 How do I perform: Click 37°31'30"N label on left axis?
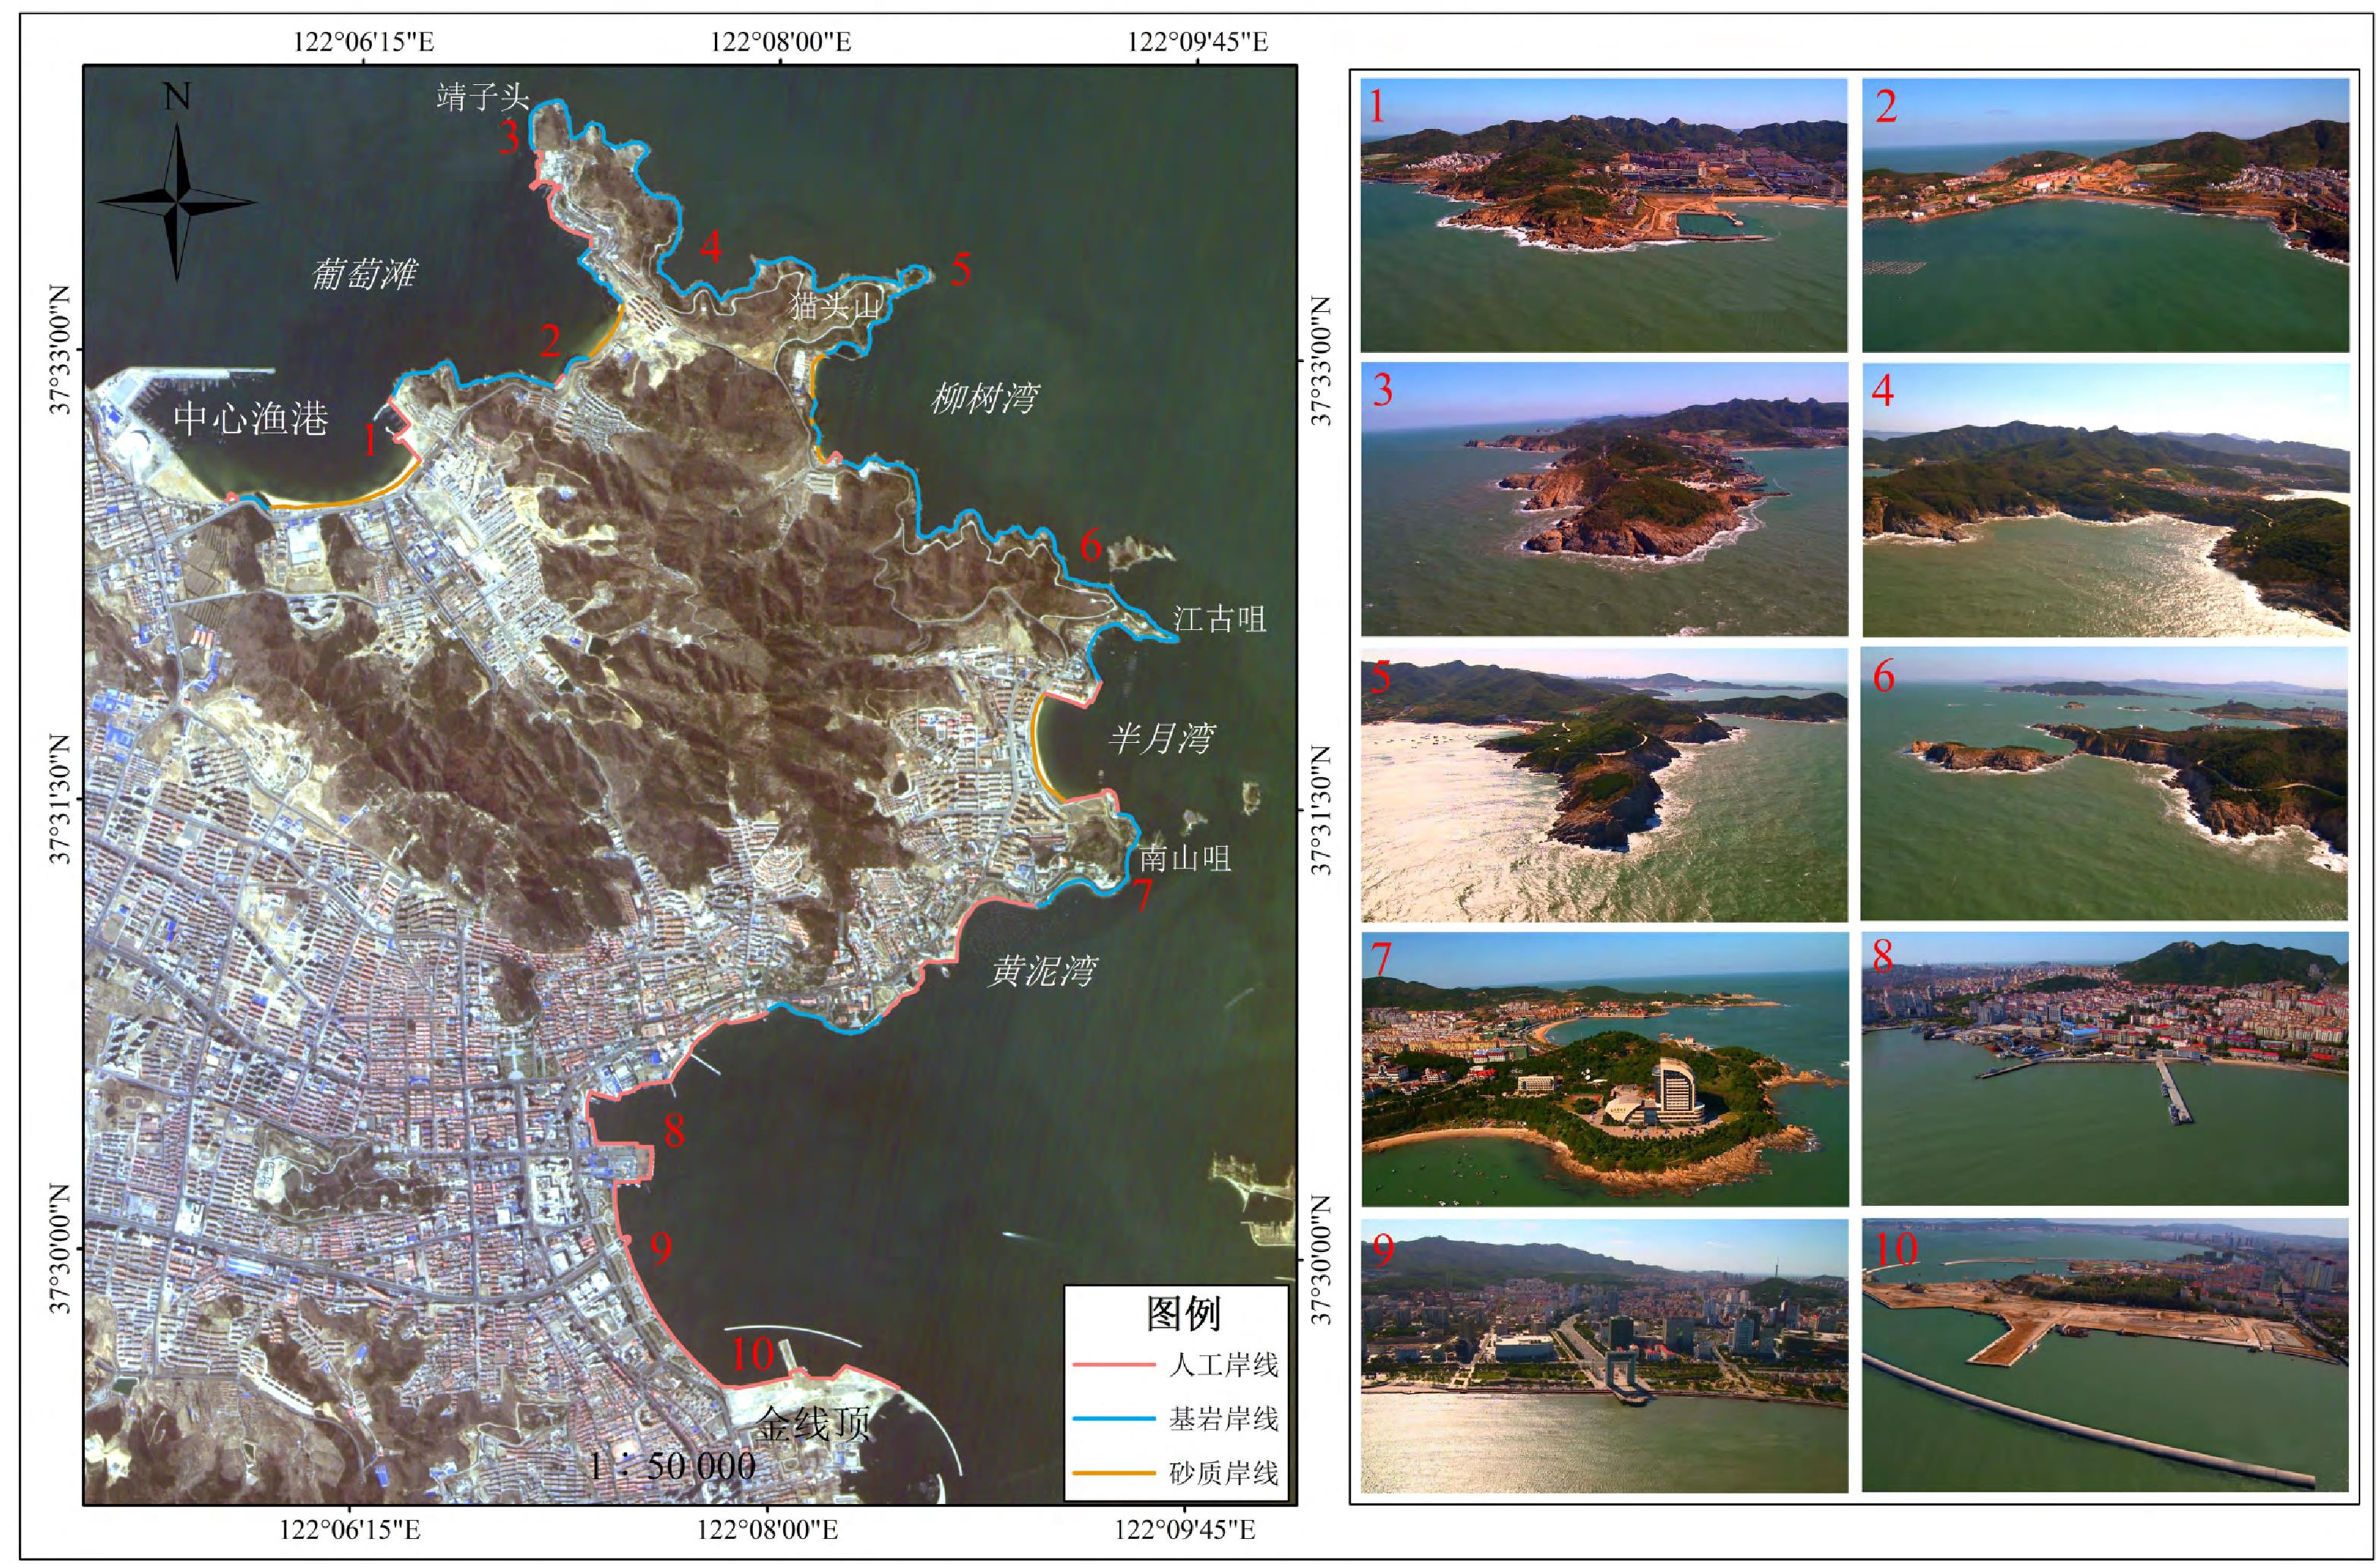60,799
